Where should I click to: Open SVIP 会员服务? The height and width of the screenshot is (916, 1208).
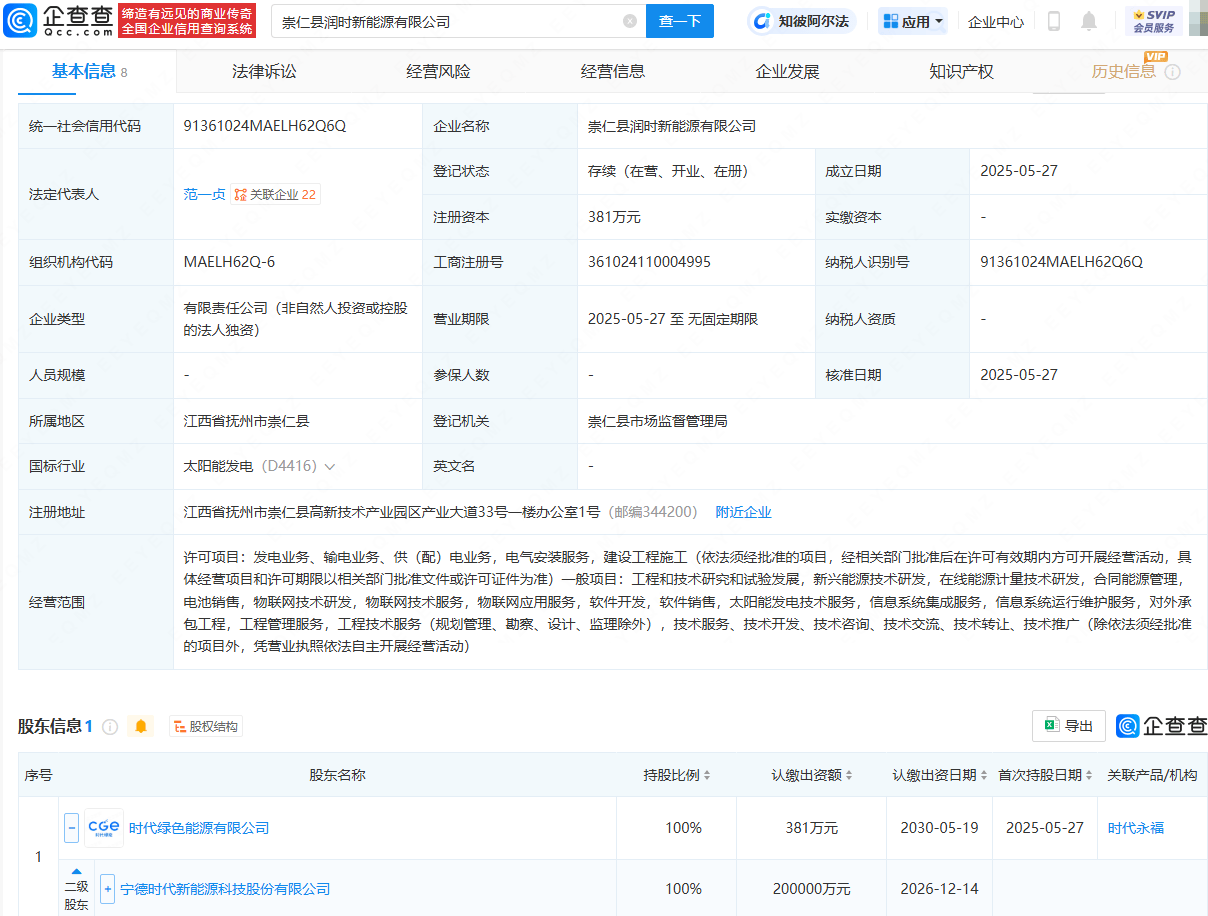tap(1154, 21)
